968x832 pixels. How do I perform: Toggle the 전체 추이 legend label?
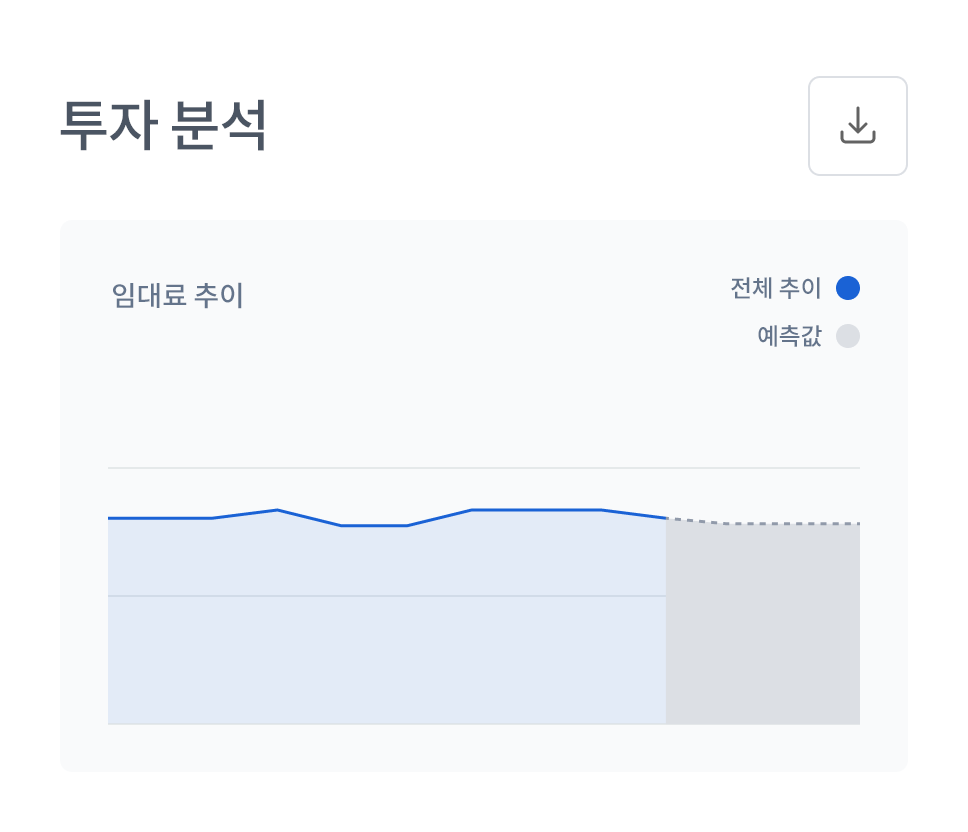click(x=775, y=288)
